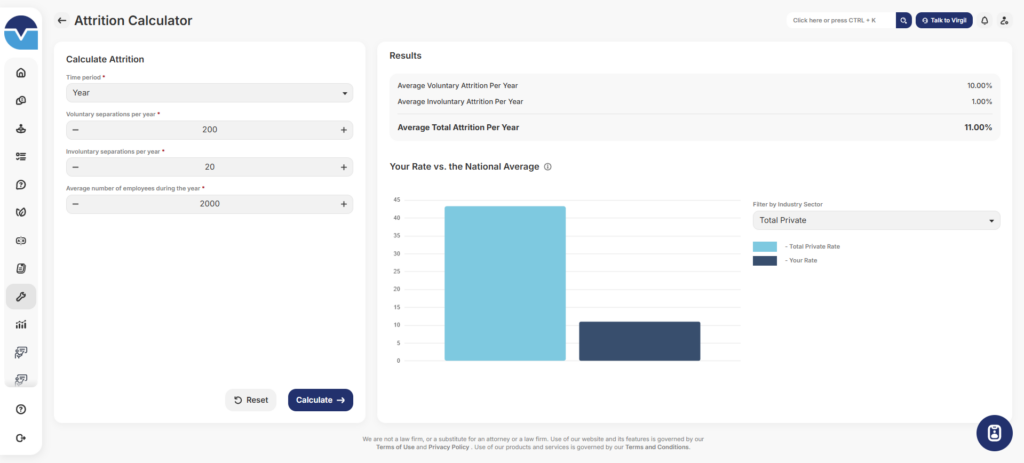This screenshot has height=463, width=1024.
Task: Decrease involuntary separations with minus button
Action: pos(76,167)
